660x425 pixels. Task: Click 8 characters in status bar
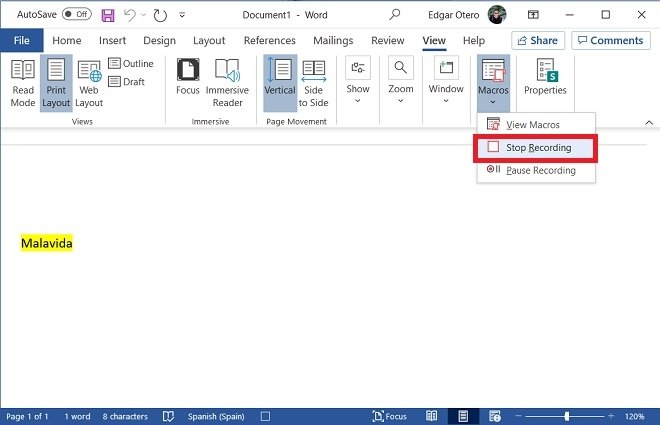coord(125,417)
